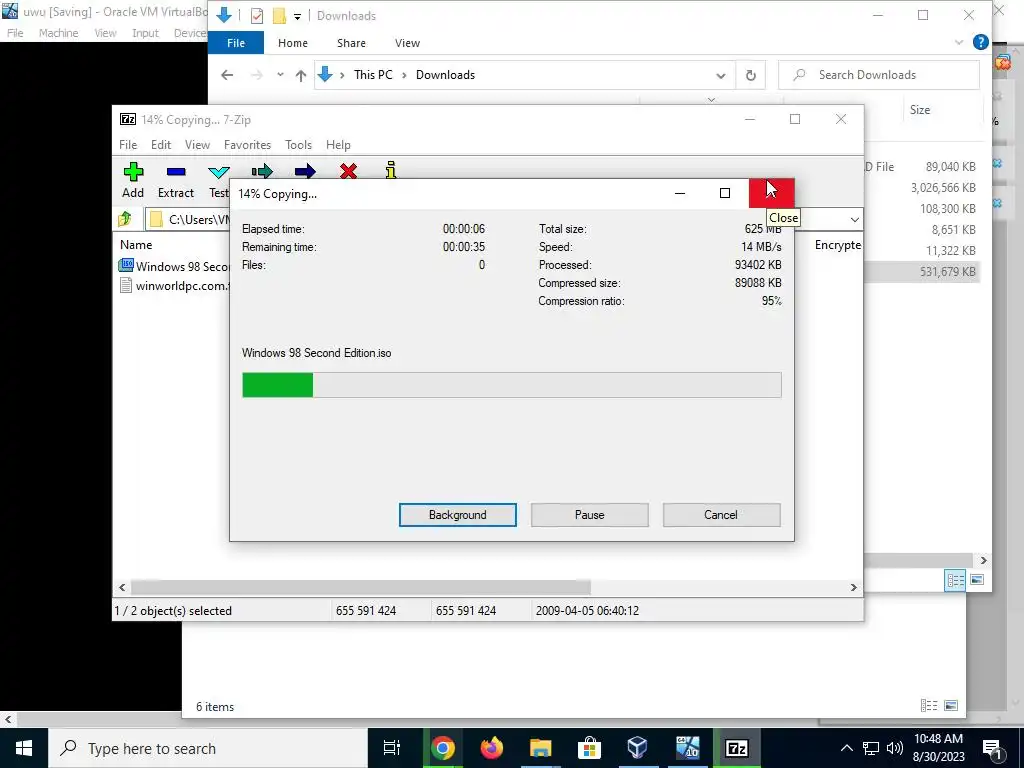Switch Explorer to details view icon
The image size is (1024, 768).
click(x=955, y=580)
